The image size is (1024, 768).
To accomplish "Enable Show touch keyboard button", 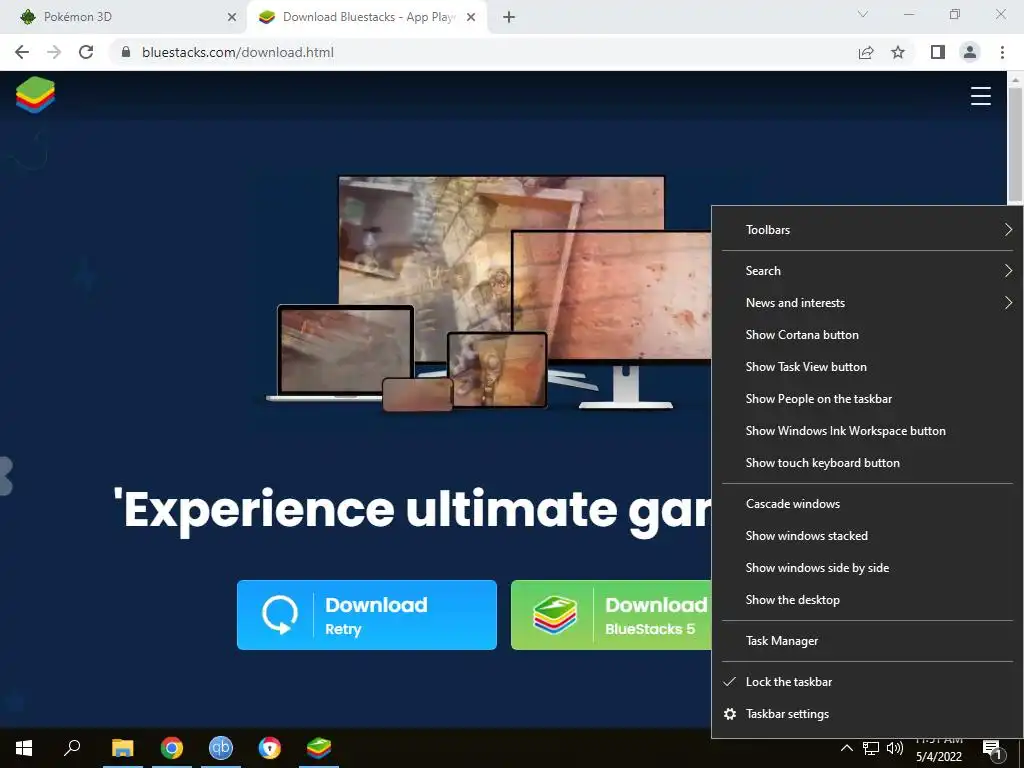I will coord(867,463).
